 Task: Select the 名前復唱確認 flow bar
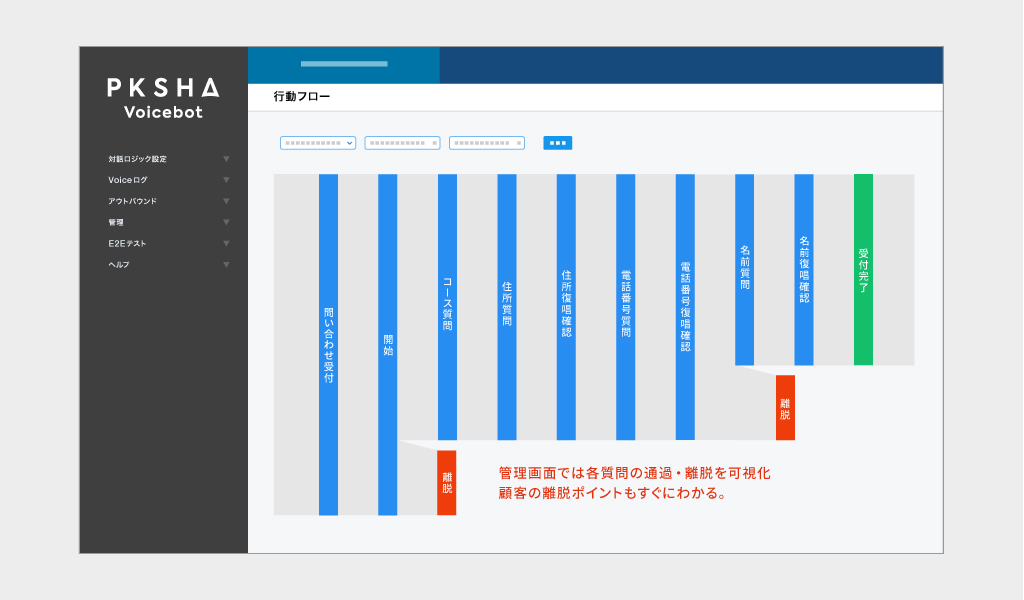click(x=804, y=269)
